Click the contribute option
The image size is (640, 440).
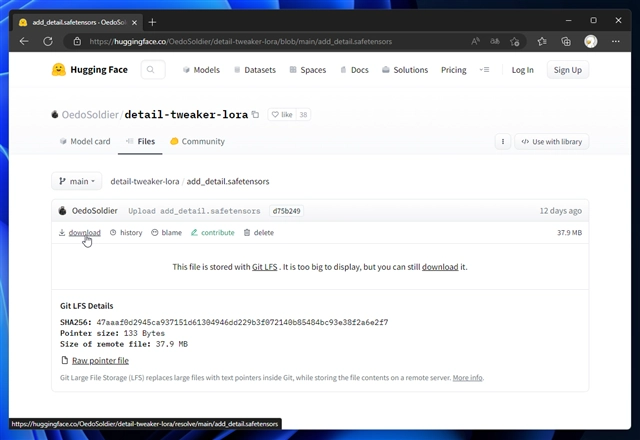pos(213,233)
